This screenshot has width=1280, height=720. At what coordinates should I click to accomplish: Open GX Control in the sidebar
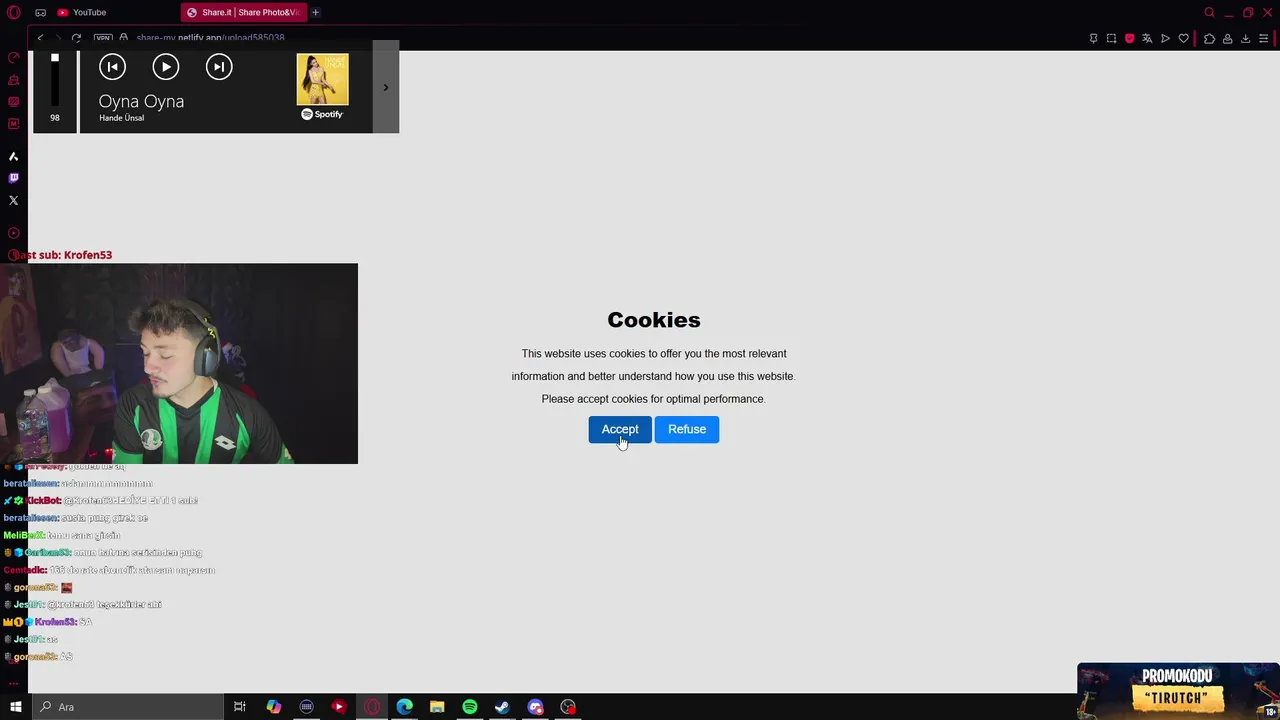tap(14, 58)
